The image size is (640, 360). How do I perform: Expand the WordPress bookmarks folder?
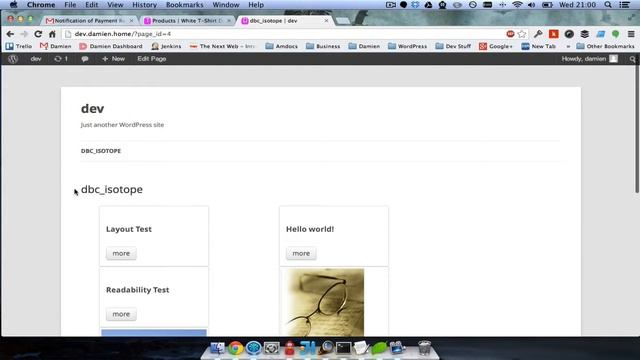tap(407, 46)
